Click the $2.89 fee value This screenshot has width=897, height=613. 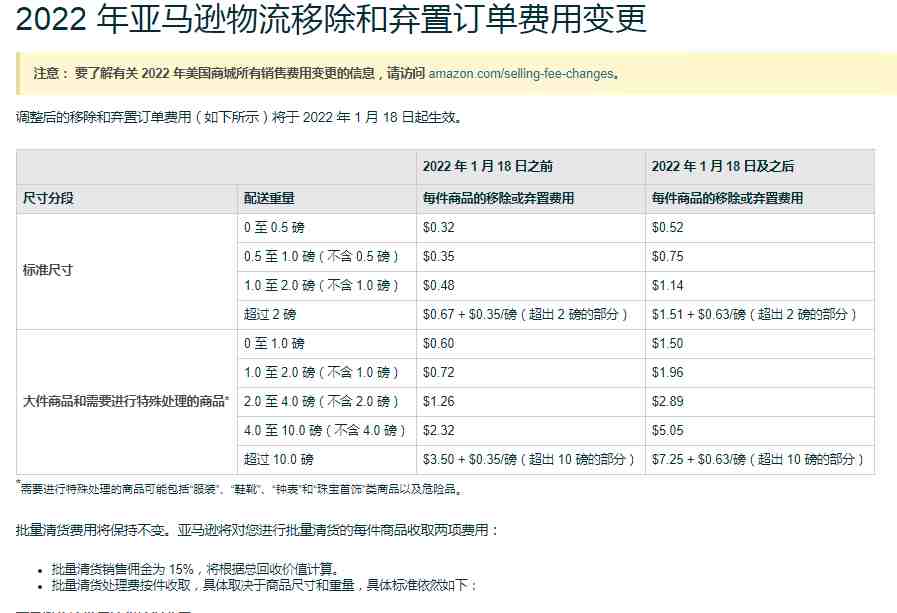tap(668, 401)
